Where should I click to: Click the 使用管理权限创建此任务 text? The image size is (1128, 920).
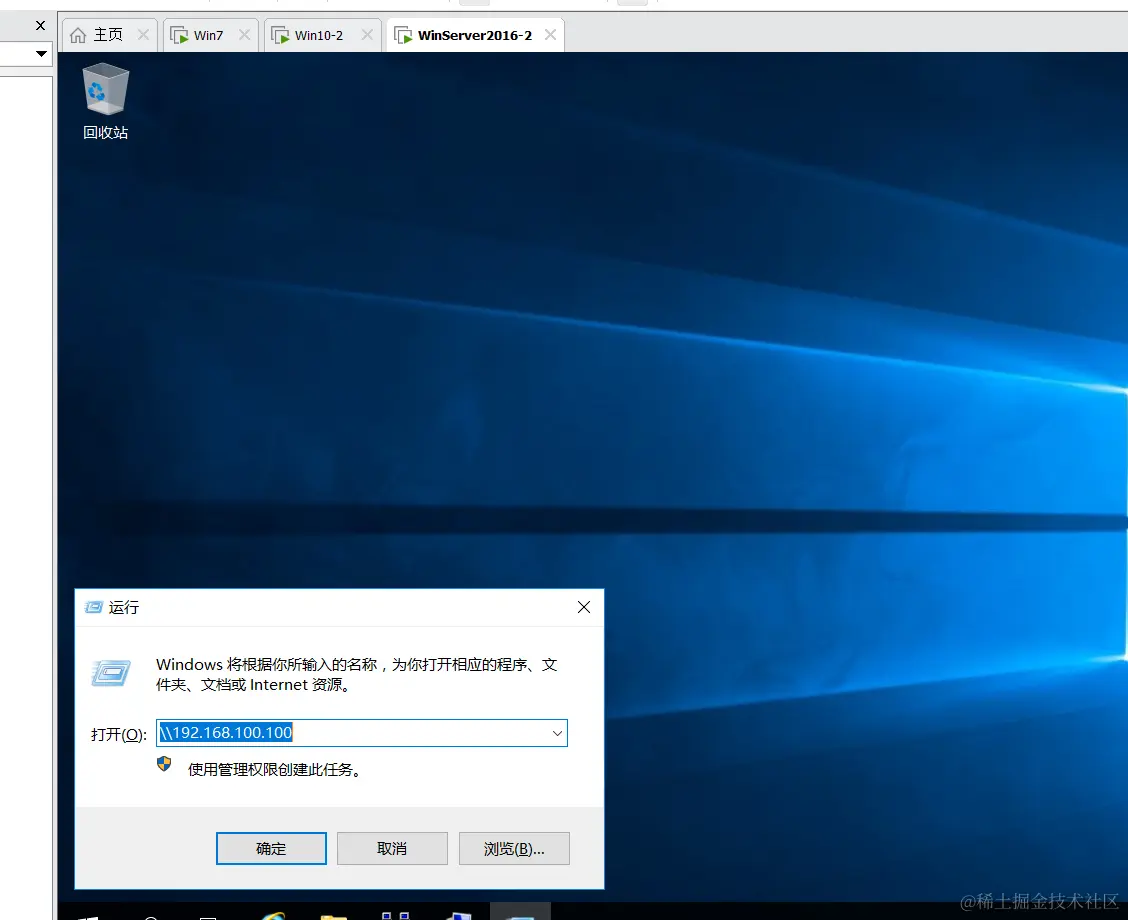(274, 770)
